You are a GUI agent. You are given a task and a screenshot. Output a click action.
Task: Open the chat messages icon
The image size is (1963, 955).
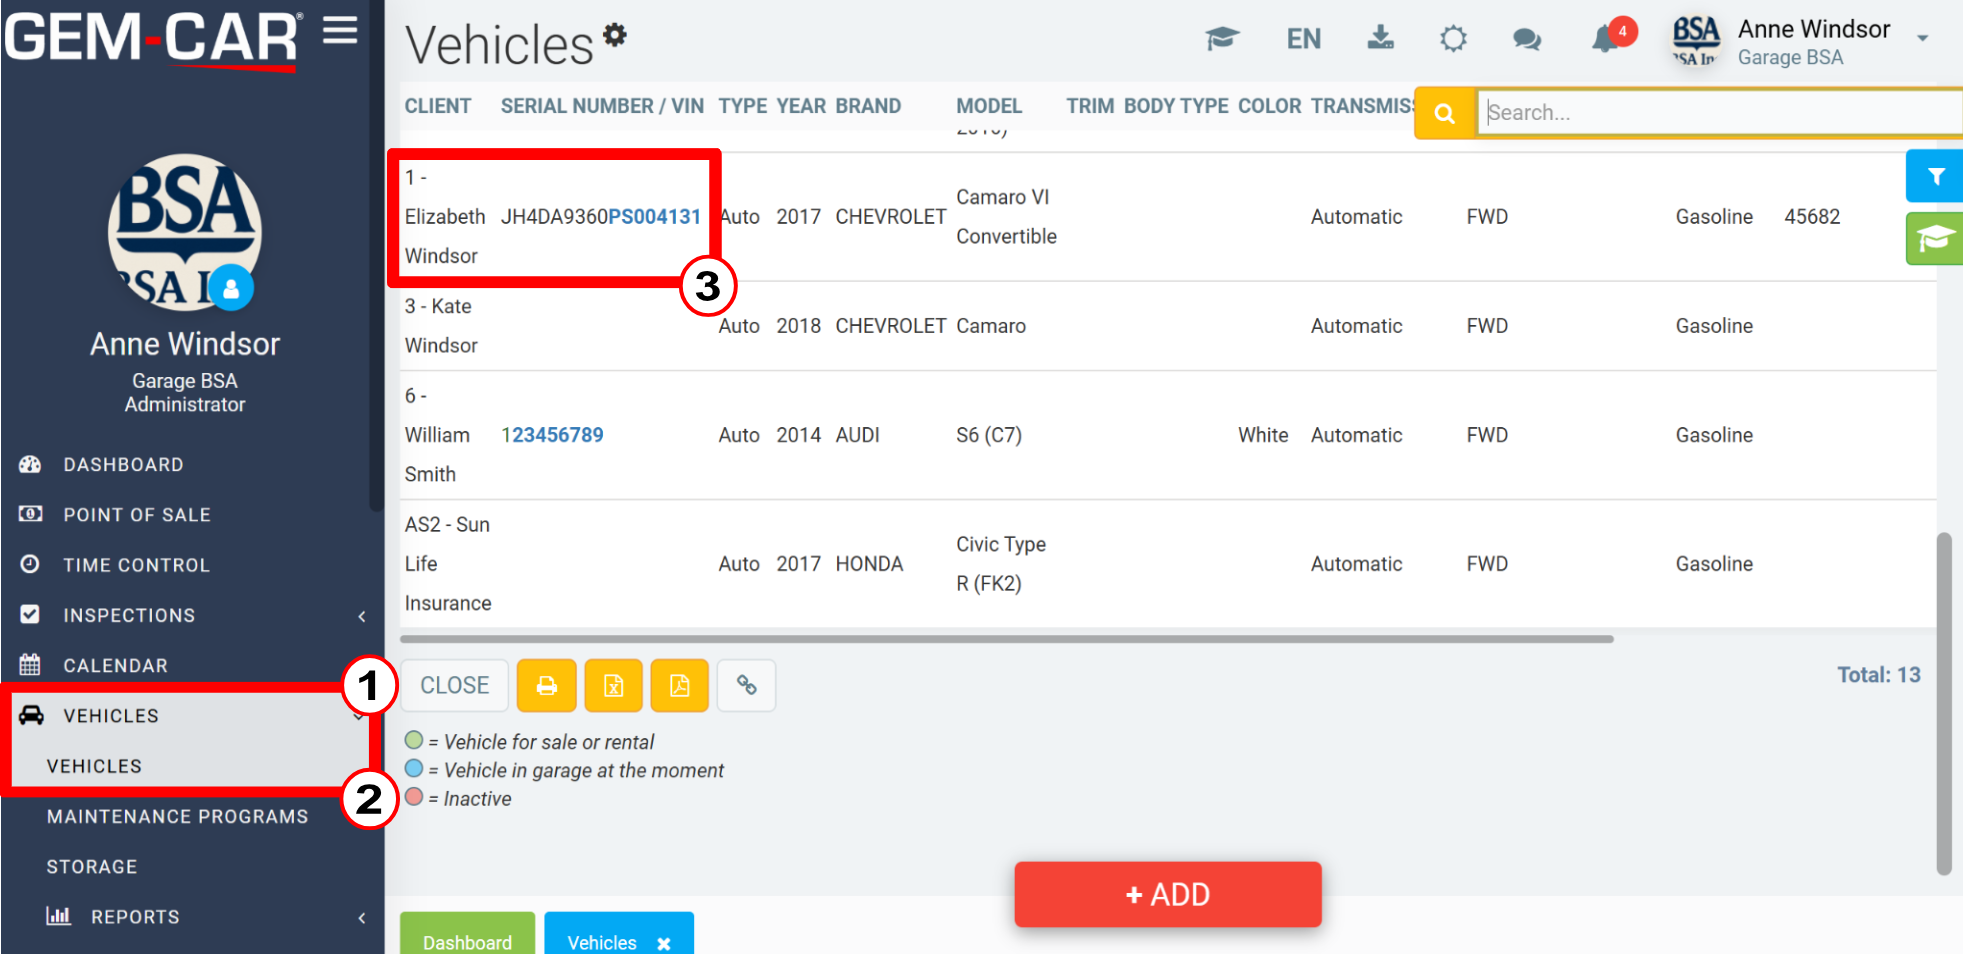point(1526,38)
